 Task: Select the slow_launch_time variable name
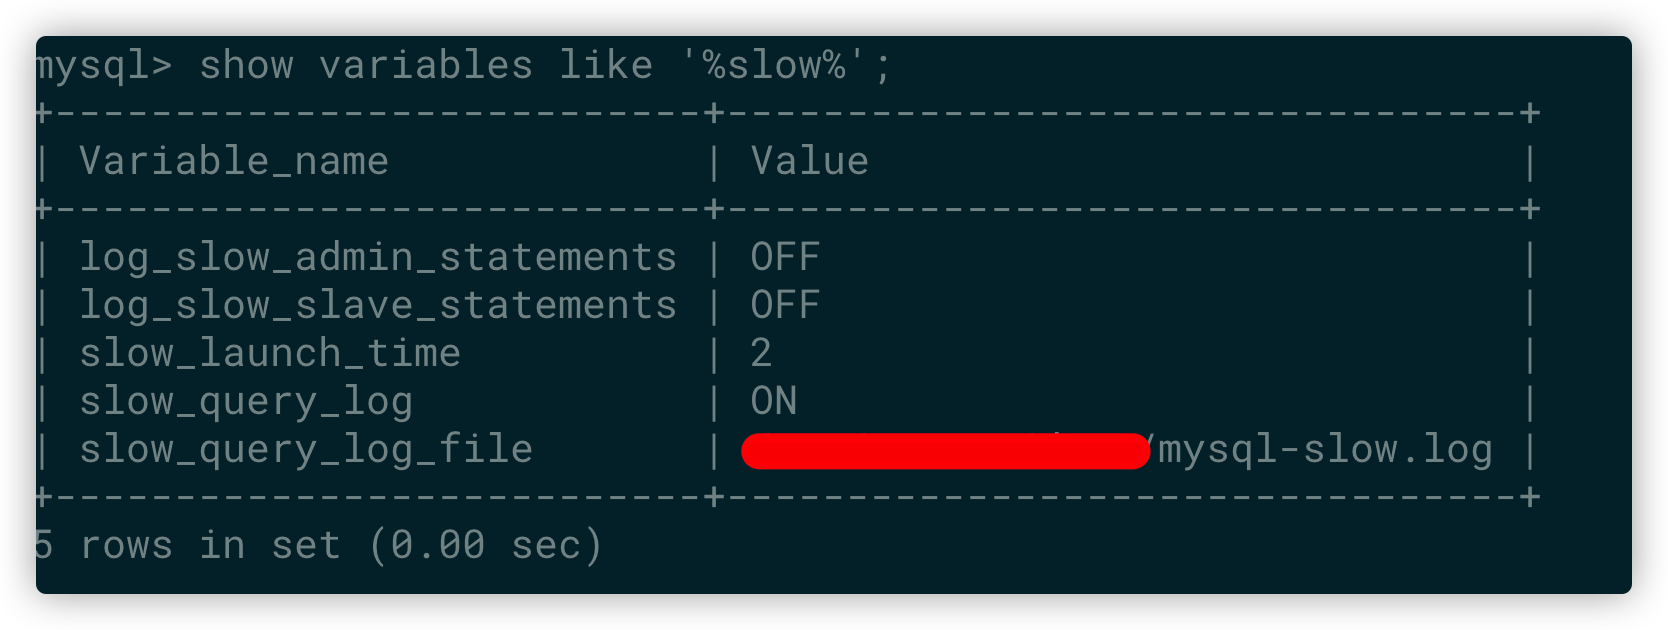click(270, 353)
